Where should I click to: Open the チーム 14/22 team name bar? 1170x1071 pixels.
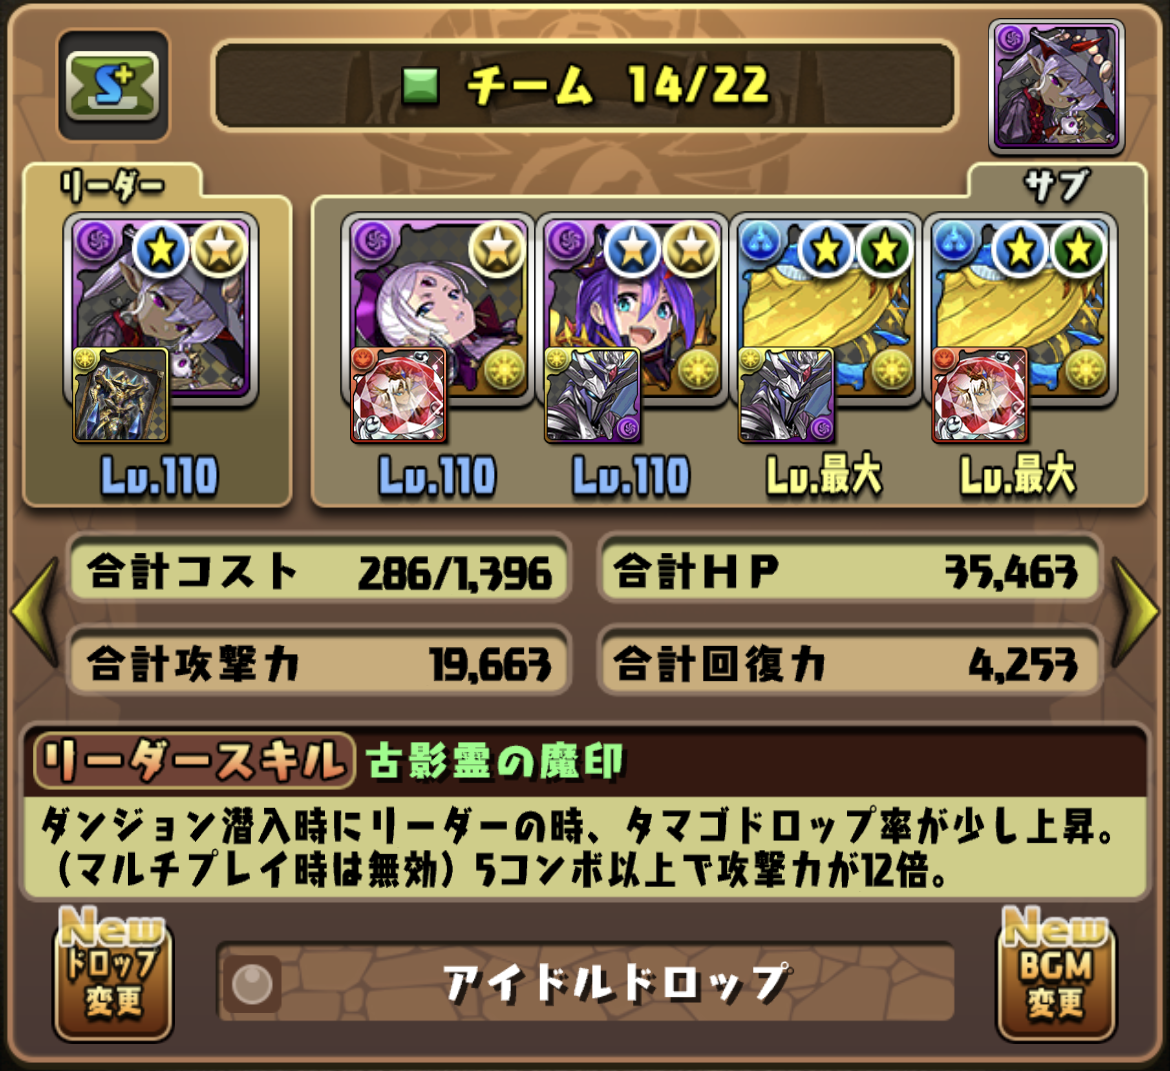(584, 86)
